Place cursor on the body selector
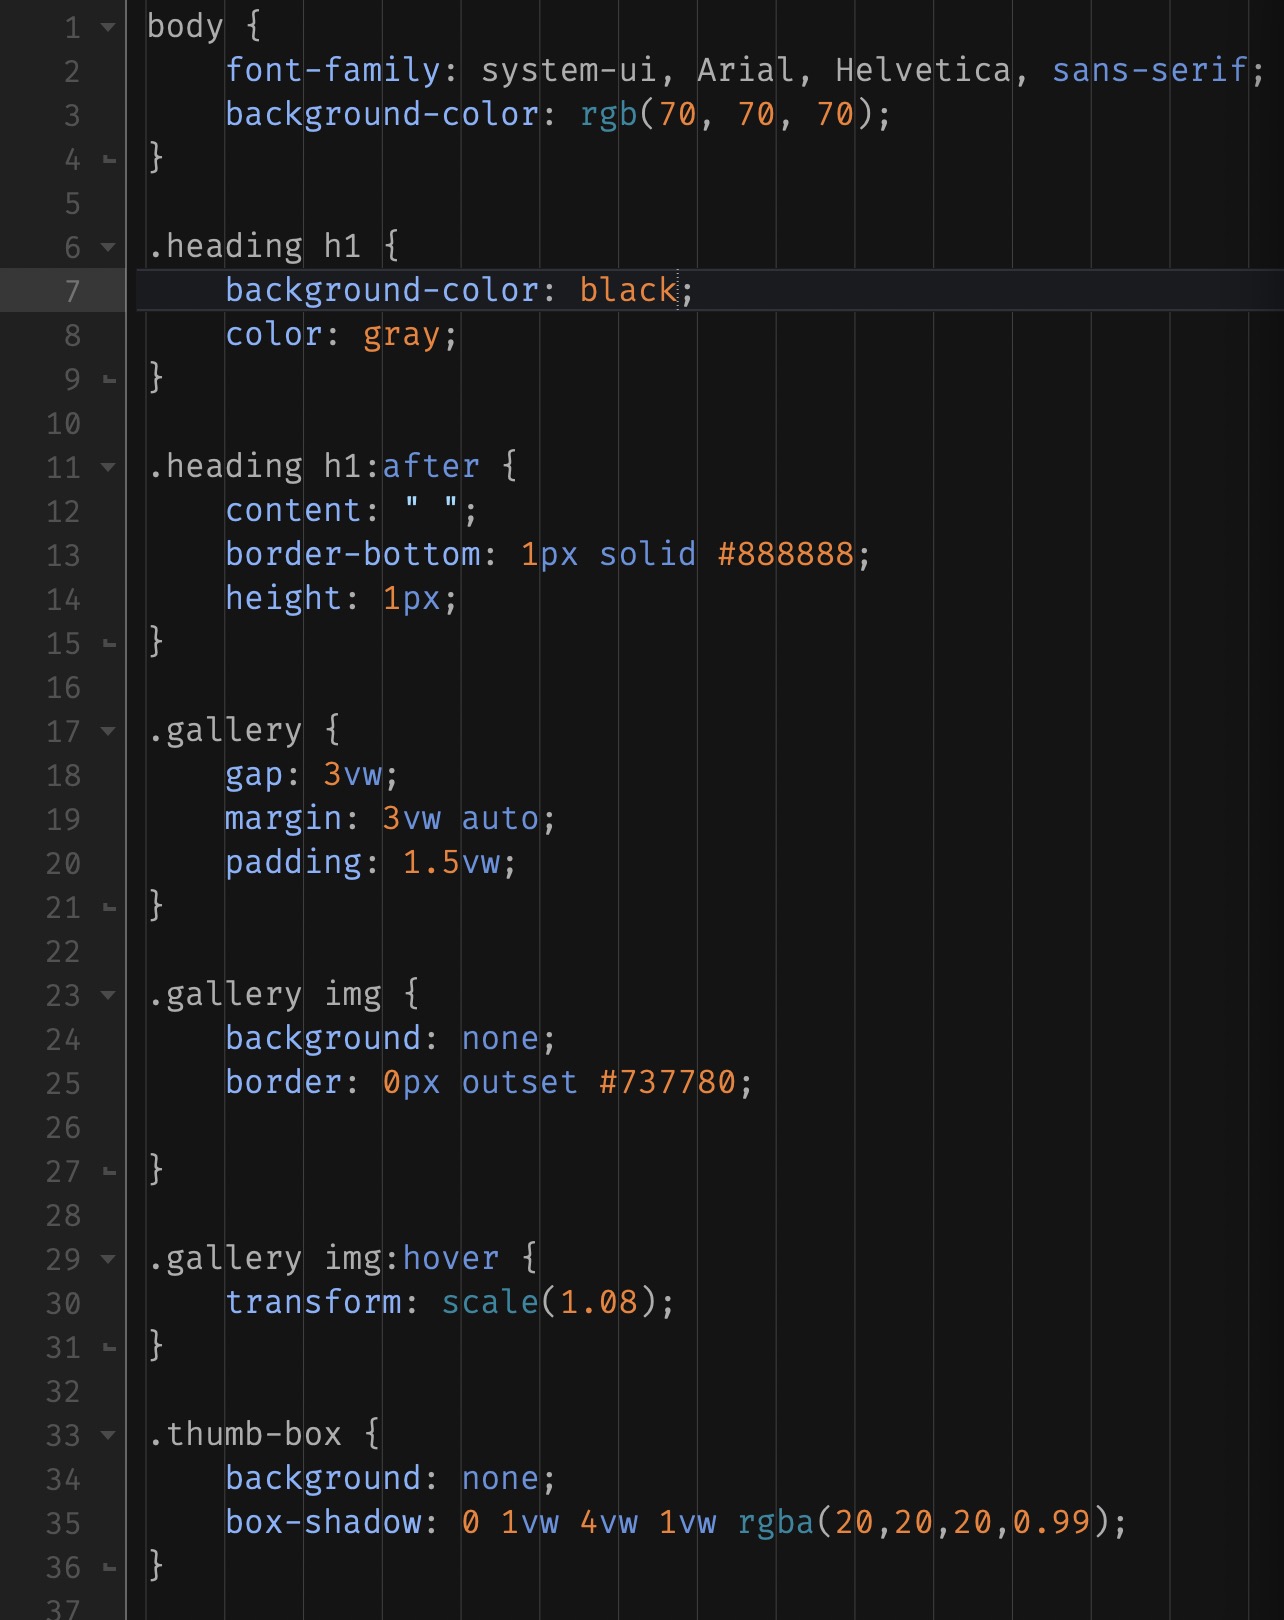Image resolution: width=1284 pixels, height=1620 pixels. (x=185, y=27)
